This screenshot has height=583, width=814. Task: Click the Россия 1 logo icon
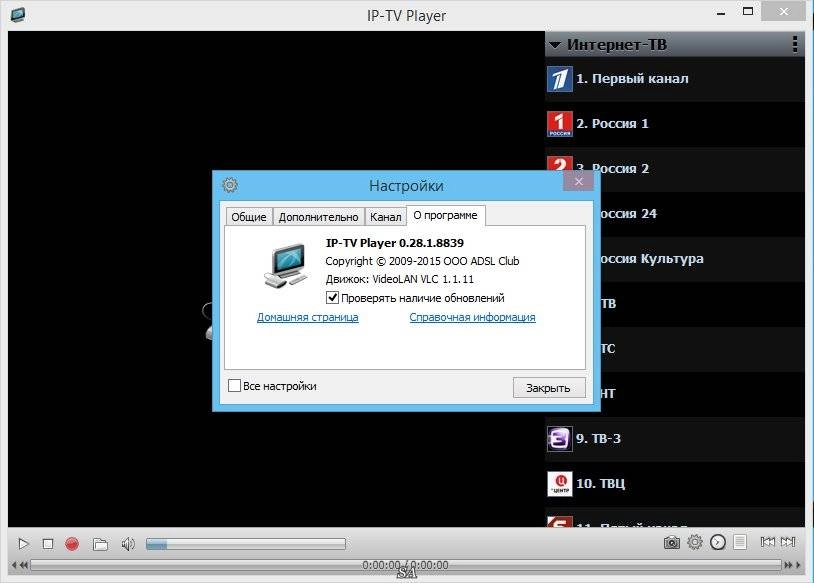click(x=560, y=124)
